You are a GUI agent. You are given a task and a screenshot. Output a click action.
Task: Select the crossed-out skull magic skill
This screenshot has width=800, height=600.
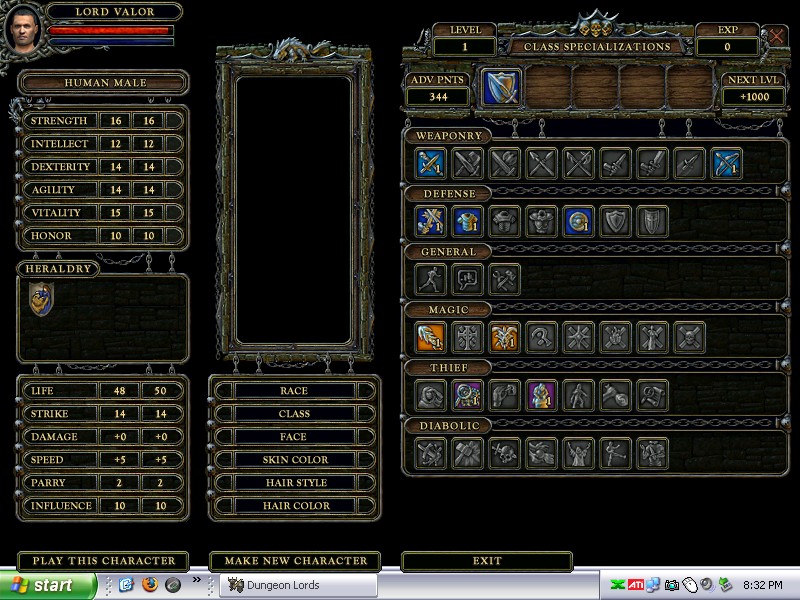coord(689,337)
